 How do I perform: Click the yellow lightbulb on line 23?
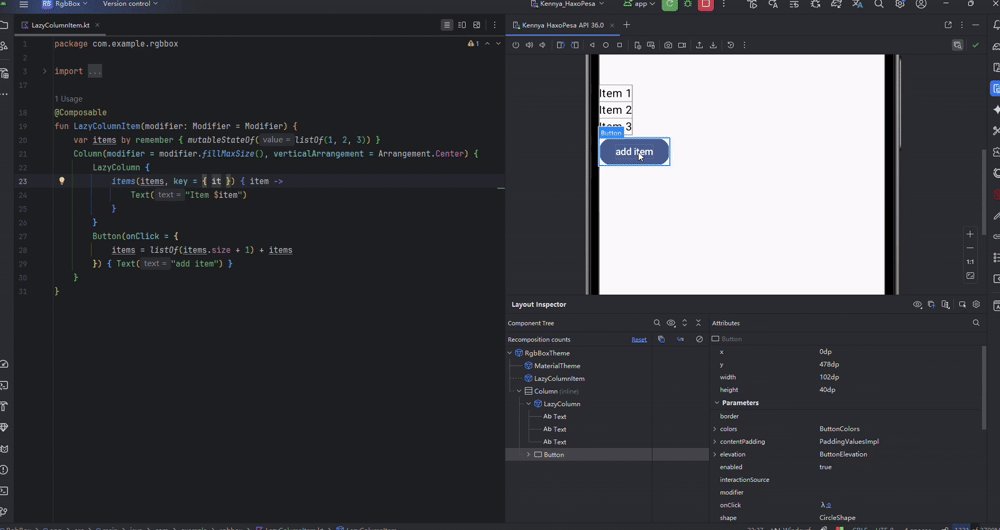pos(62,181)
